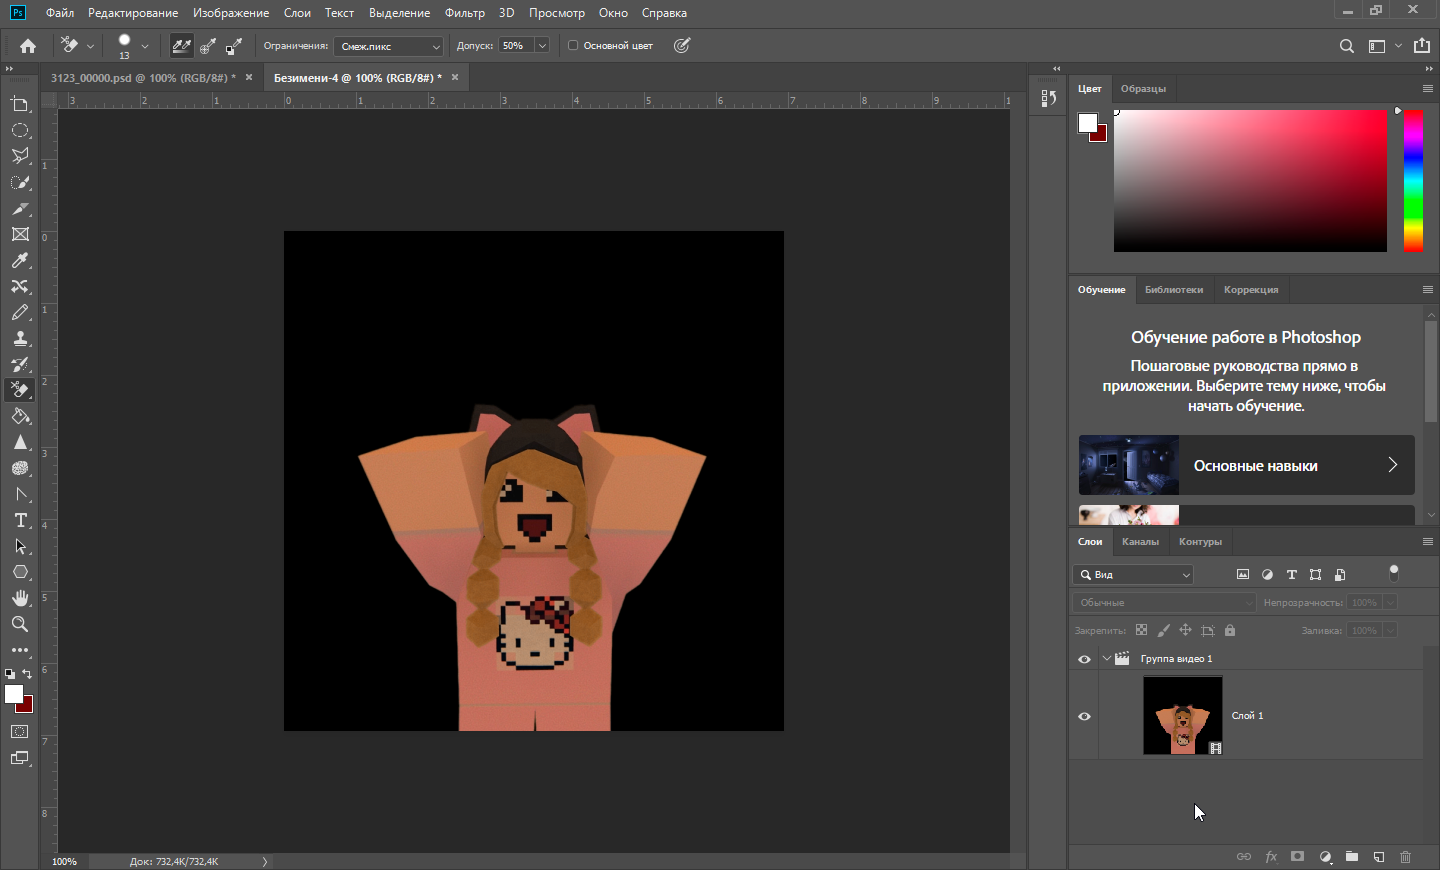Image resolution: width=1440 pixels, height=870 pixels.
Task: Select the Polygonal Lasso tool
Action: tap(20, 157)
